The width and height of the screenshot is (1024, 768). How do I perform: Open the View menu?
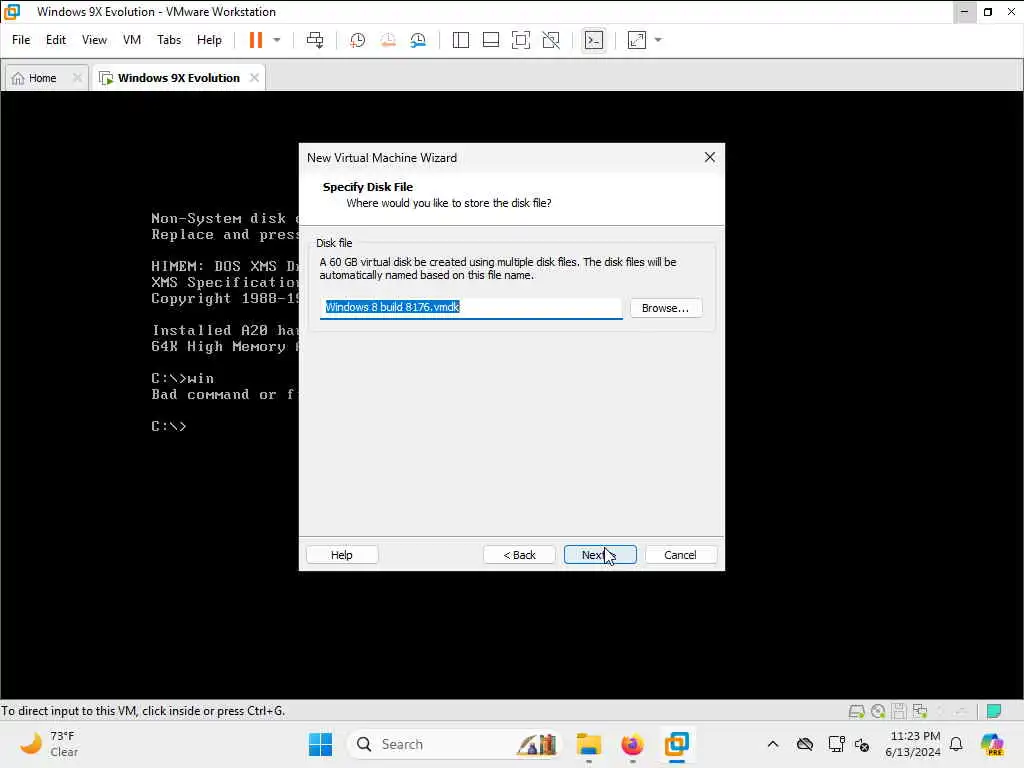point(94,40)
